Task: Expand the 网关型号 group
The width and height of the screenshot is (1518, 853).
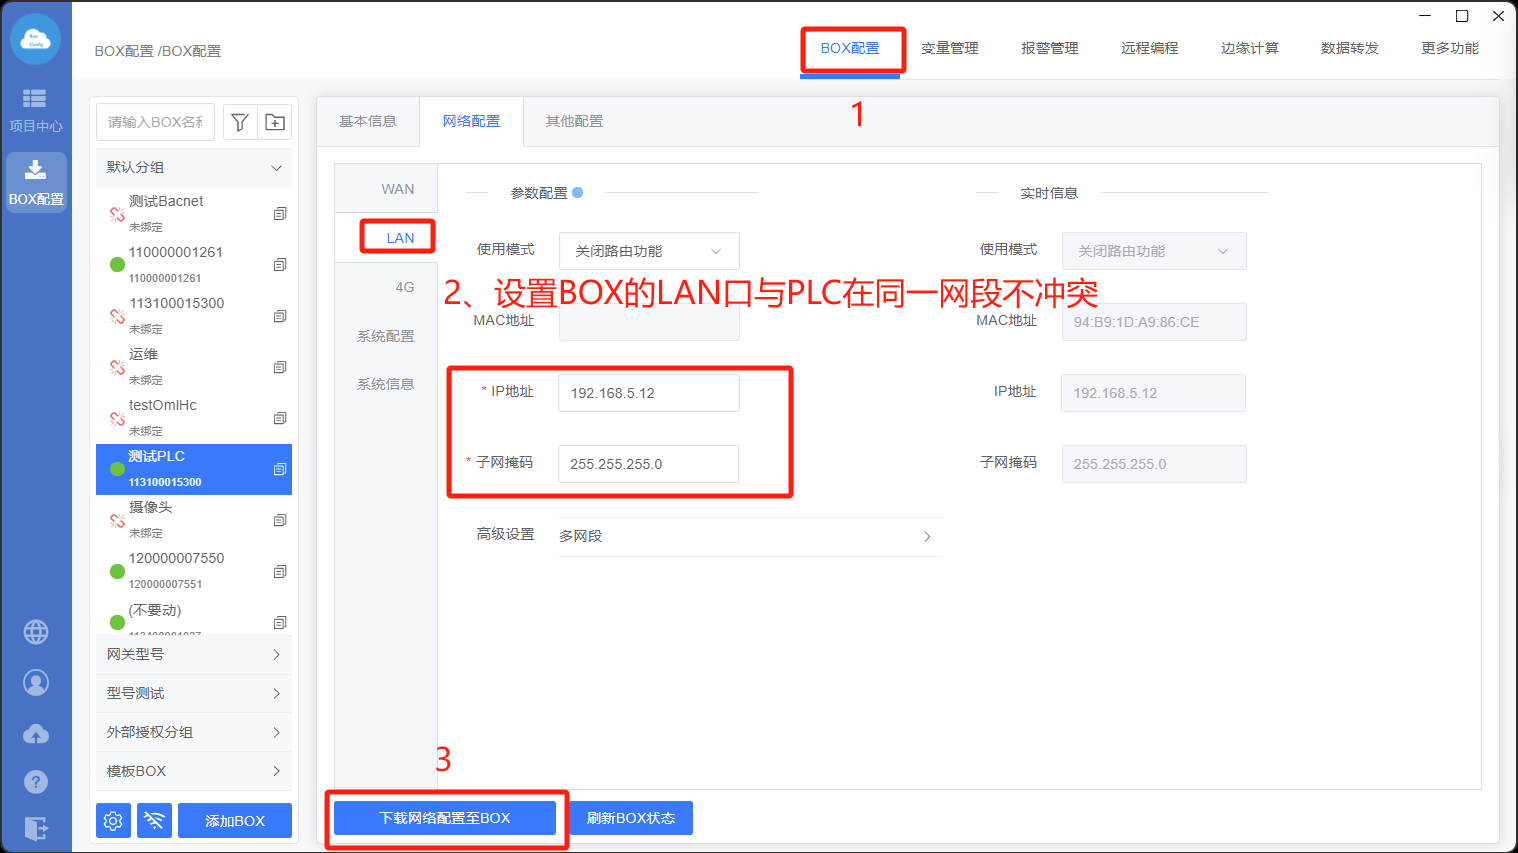Action: [x=194, y=654]
